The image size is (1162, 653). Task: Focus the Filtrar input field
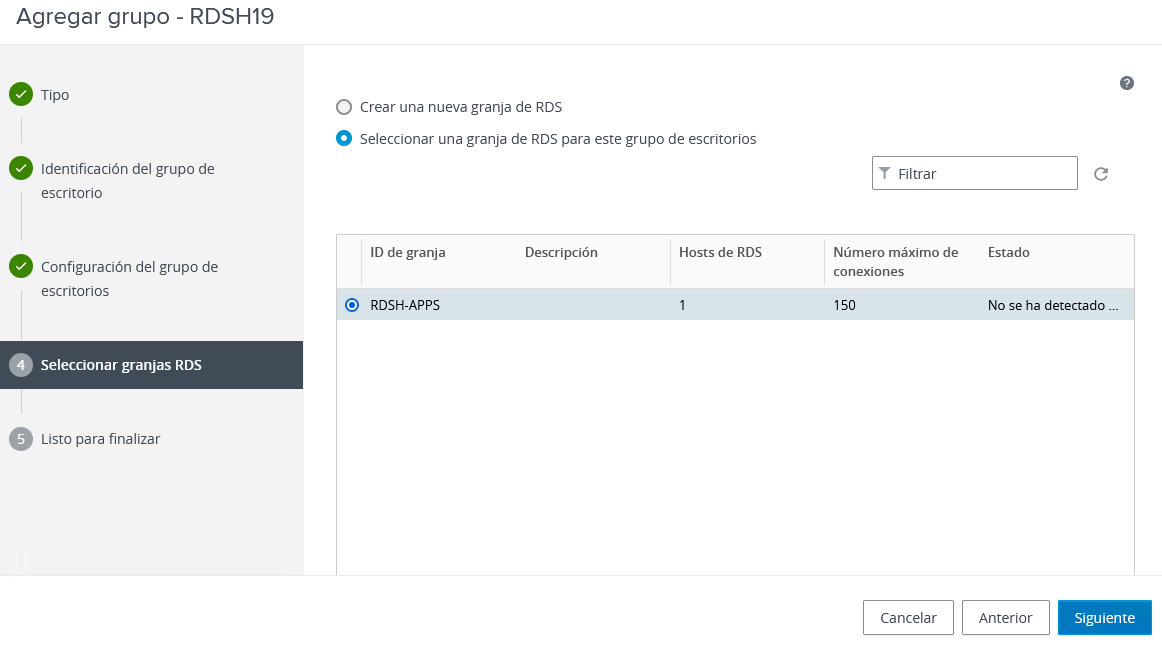(975, 173)
